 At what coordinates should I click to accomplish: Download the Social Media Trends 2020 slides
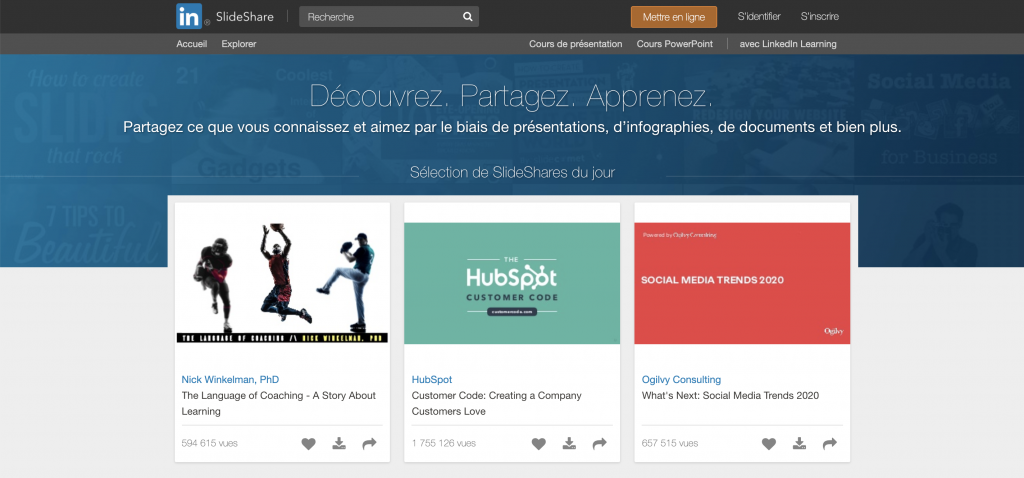(799, 443)
